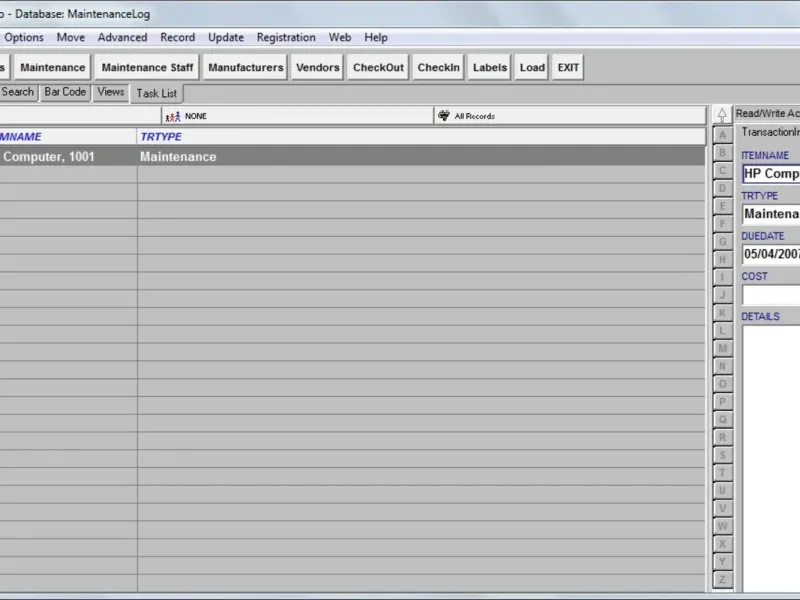The image size is (800, 600).
Task: Jump to records starting with X
Action: (x=722, y=544)
